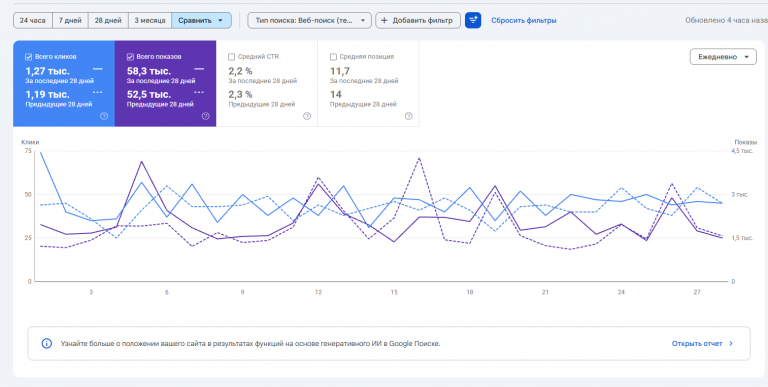Click the day 27 label on chart axis

pyautogui.click(x=697, y=292)
